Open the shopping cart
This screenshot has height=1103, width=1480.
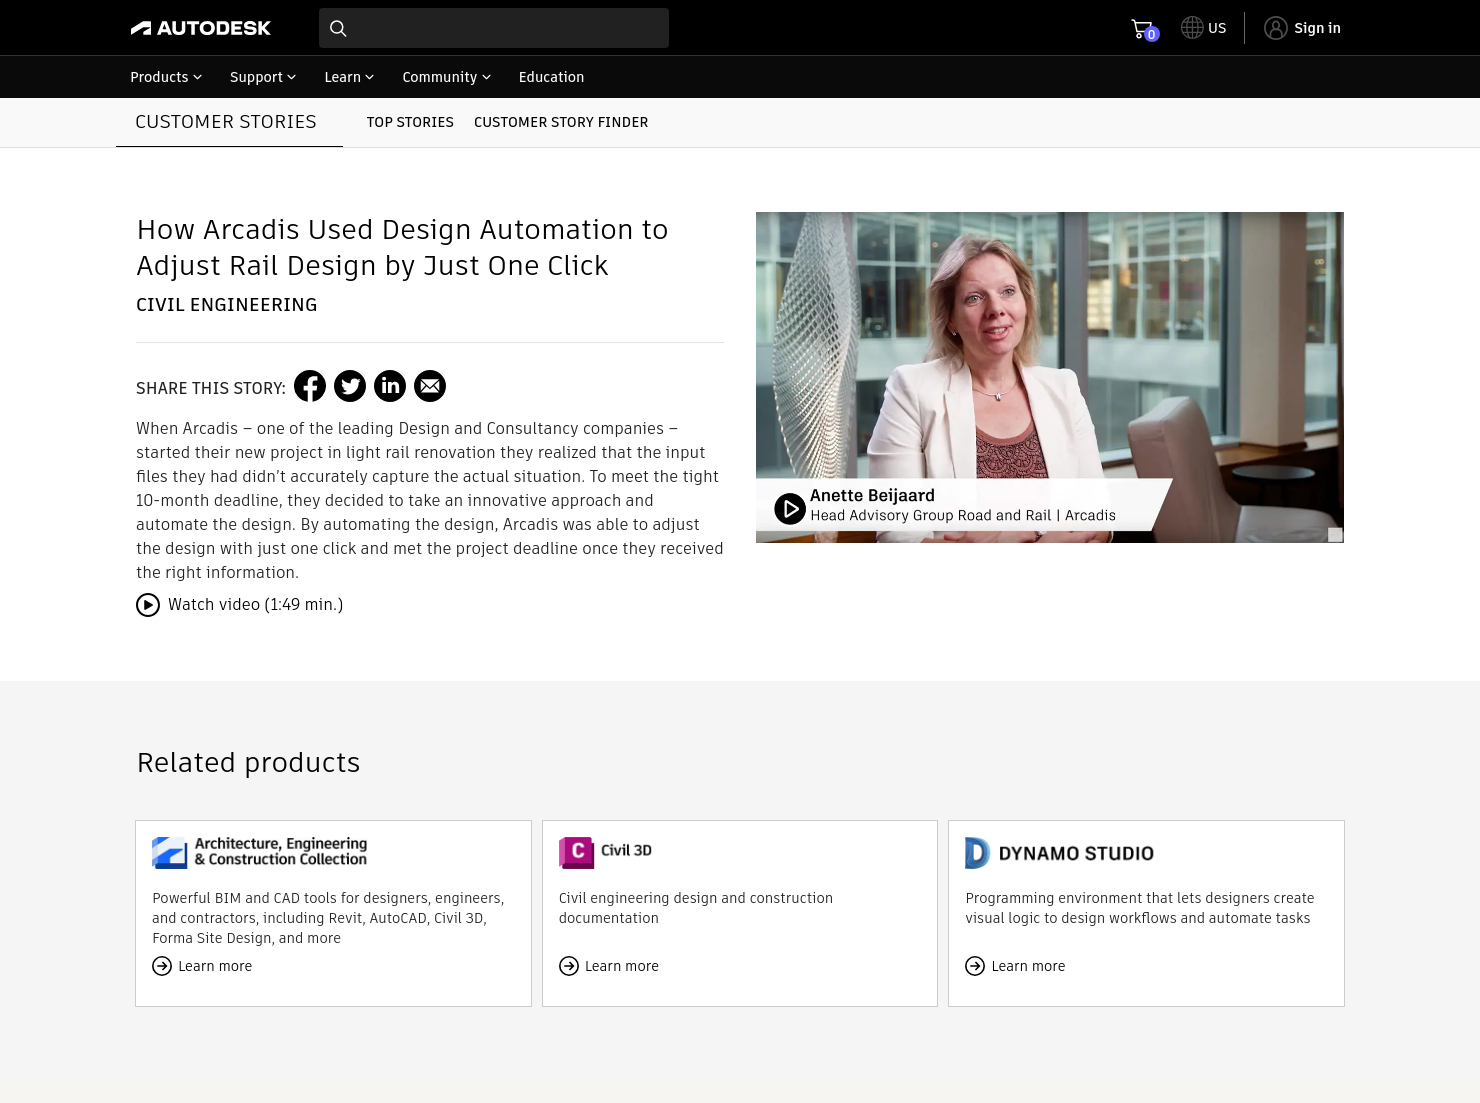[x=1141, y=27]
